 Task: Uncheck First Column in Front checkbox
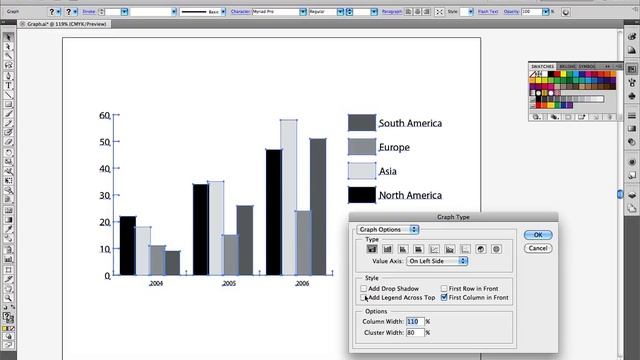tap(444, 298)
